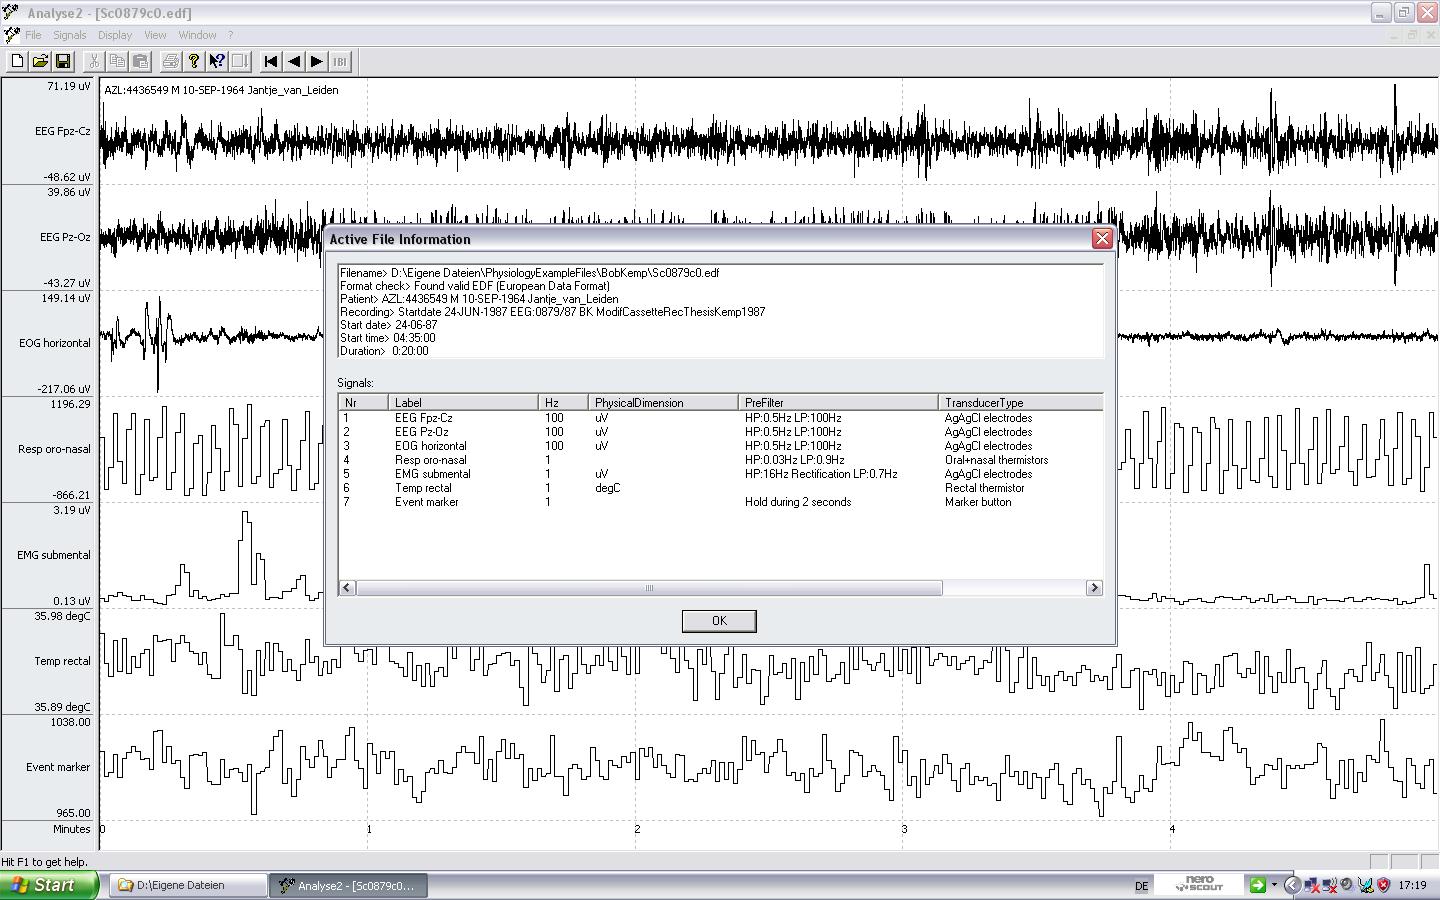Open the Windows Start button
Image resolution: width=1440 pixels, height=900 pixels.
tap(49, 885)
